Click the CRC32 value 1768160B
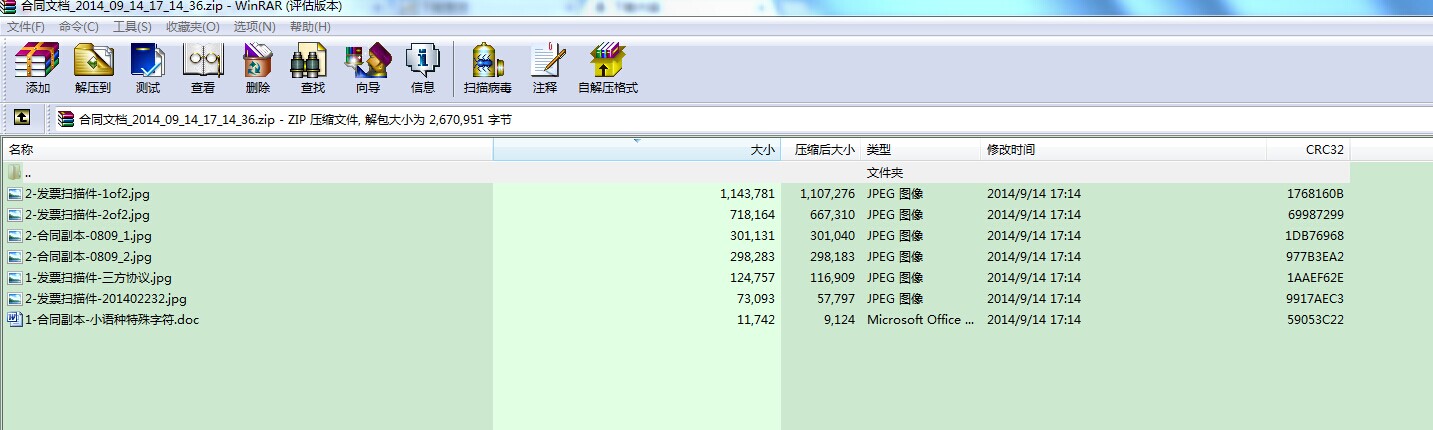 1315,194
